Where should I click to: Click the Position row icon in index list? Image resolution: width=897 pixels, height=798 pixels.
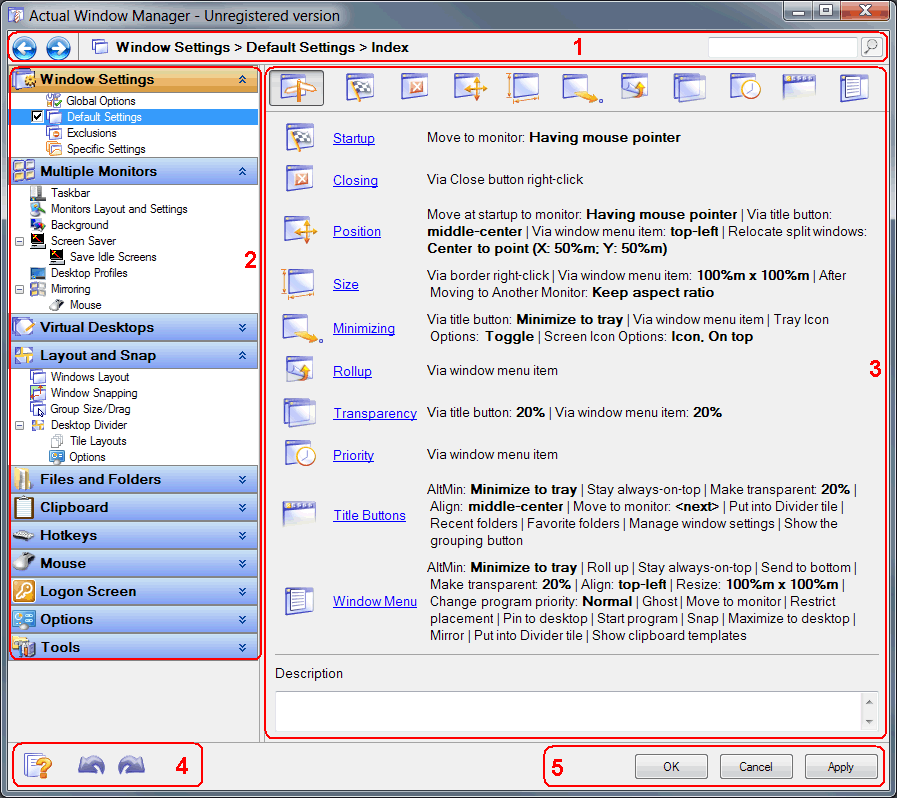[300, 230]
